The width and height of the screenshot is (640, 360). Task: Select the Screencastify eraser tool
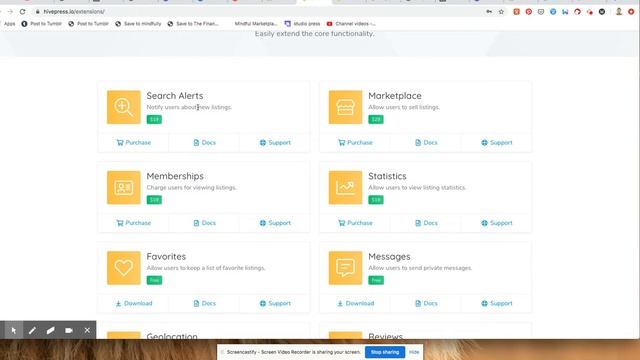[x=50, y=330]
